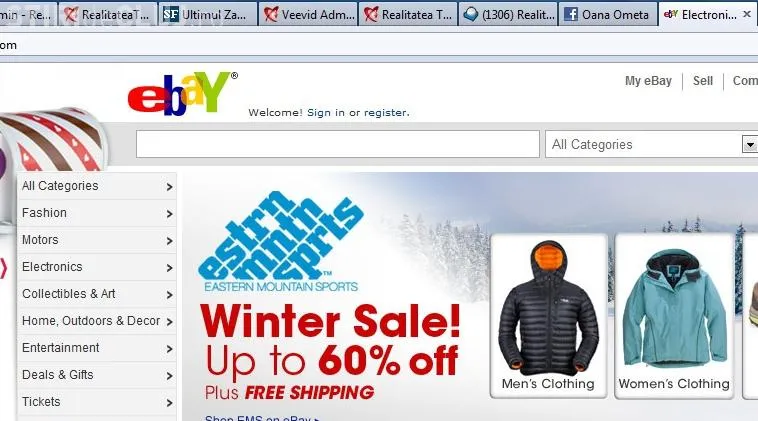Open the Women's Clothing jacket thumbnail
The width and height of the screenshot is (758, 421).
click(x=674, y=316)
